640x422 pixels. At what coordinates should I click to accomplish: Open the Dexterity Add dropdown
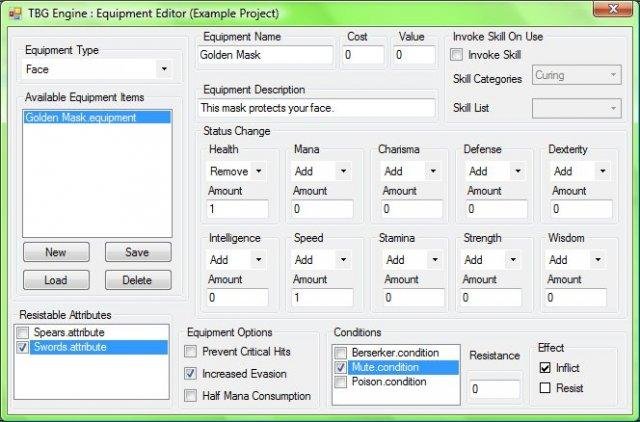[581, 171]
